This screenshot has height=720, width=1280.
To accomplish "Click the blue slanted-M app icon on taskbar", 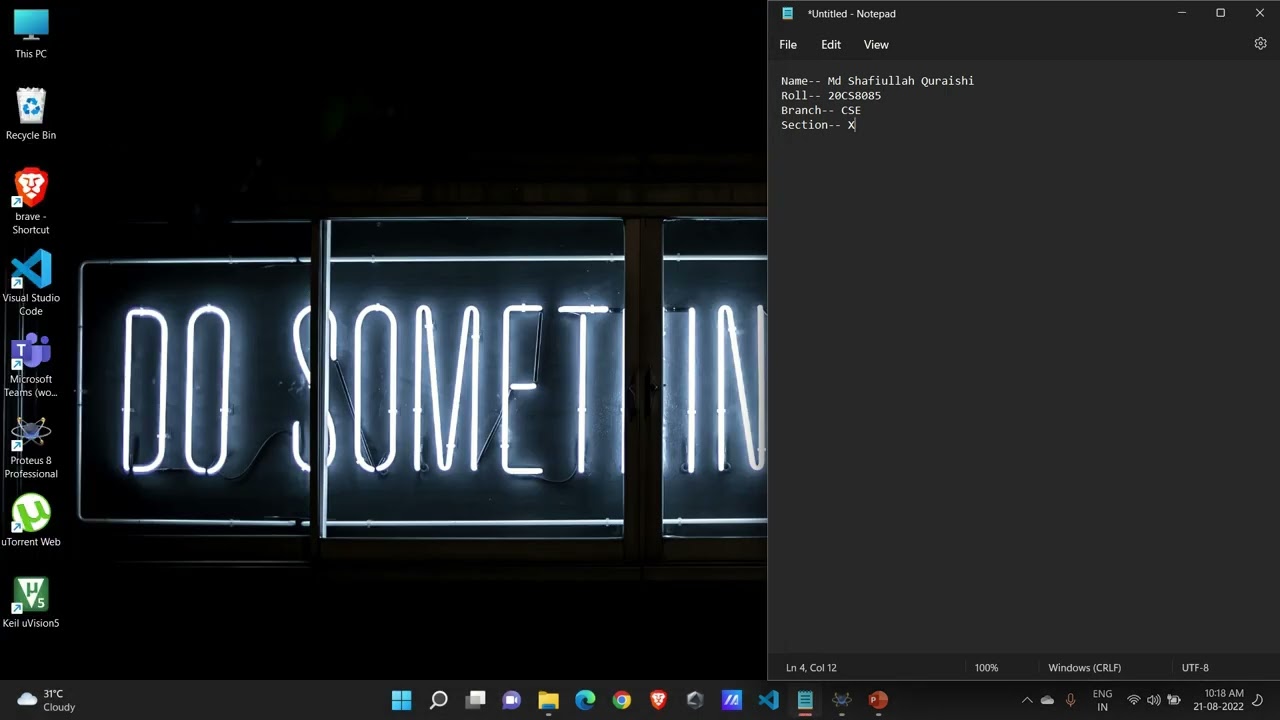I will coord(732,700).
